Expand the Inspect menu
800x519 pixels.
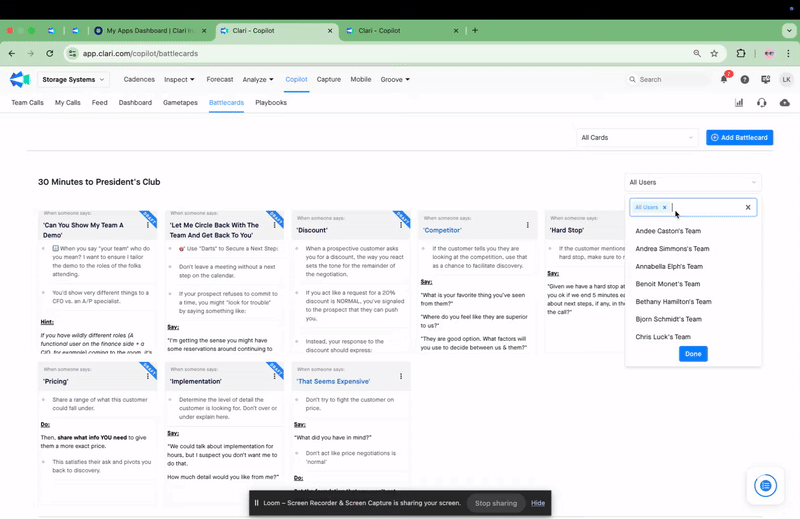tap(179, 80)
